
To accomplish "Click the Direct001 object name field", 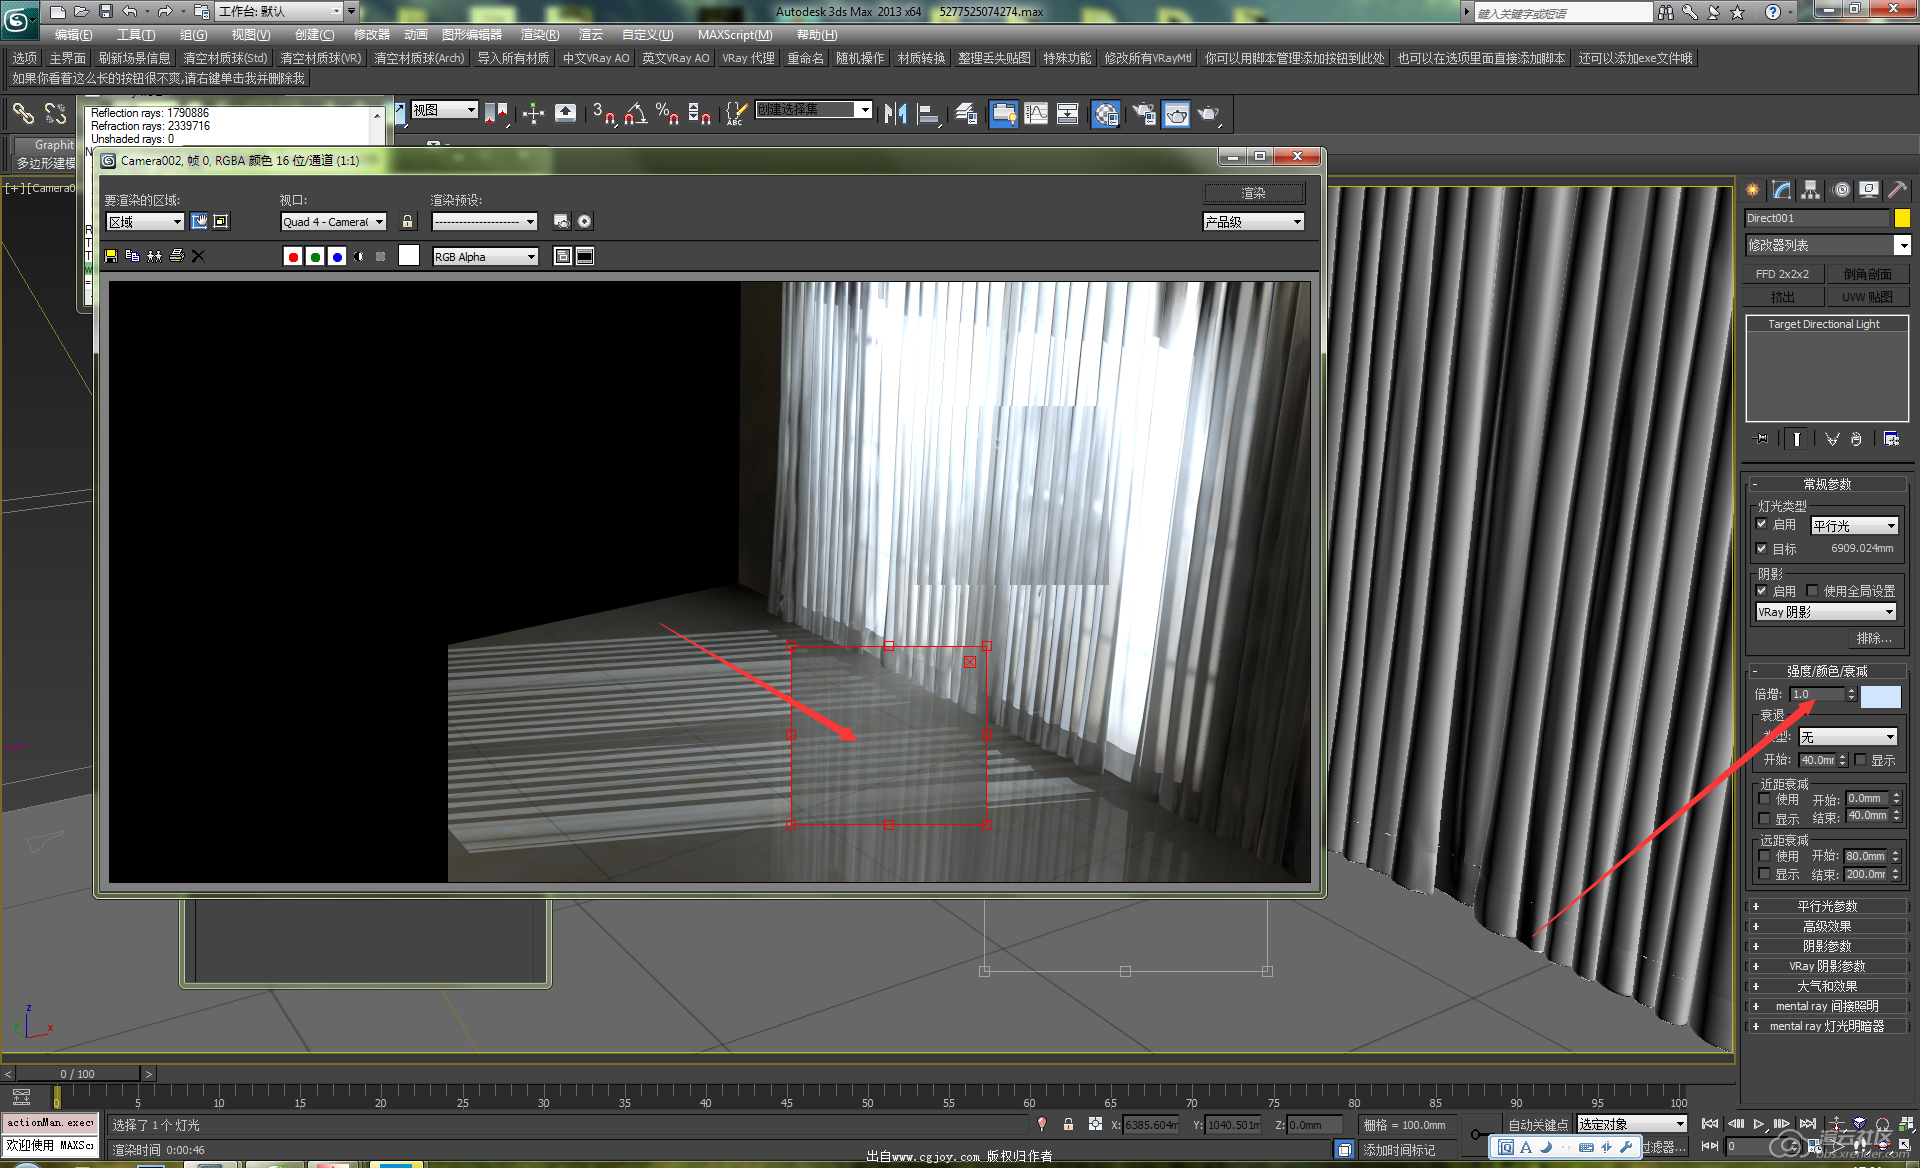I will (1817, 218).
